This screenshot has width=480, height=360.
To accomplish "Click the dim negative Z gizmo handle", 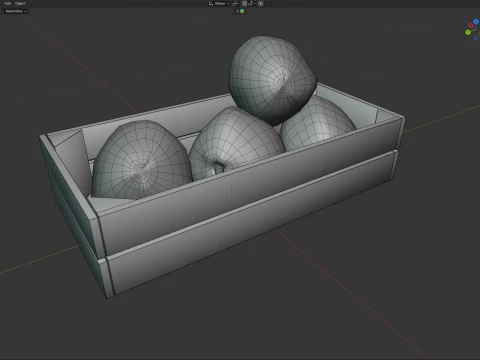I will pos(476,38).
